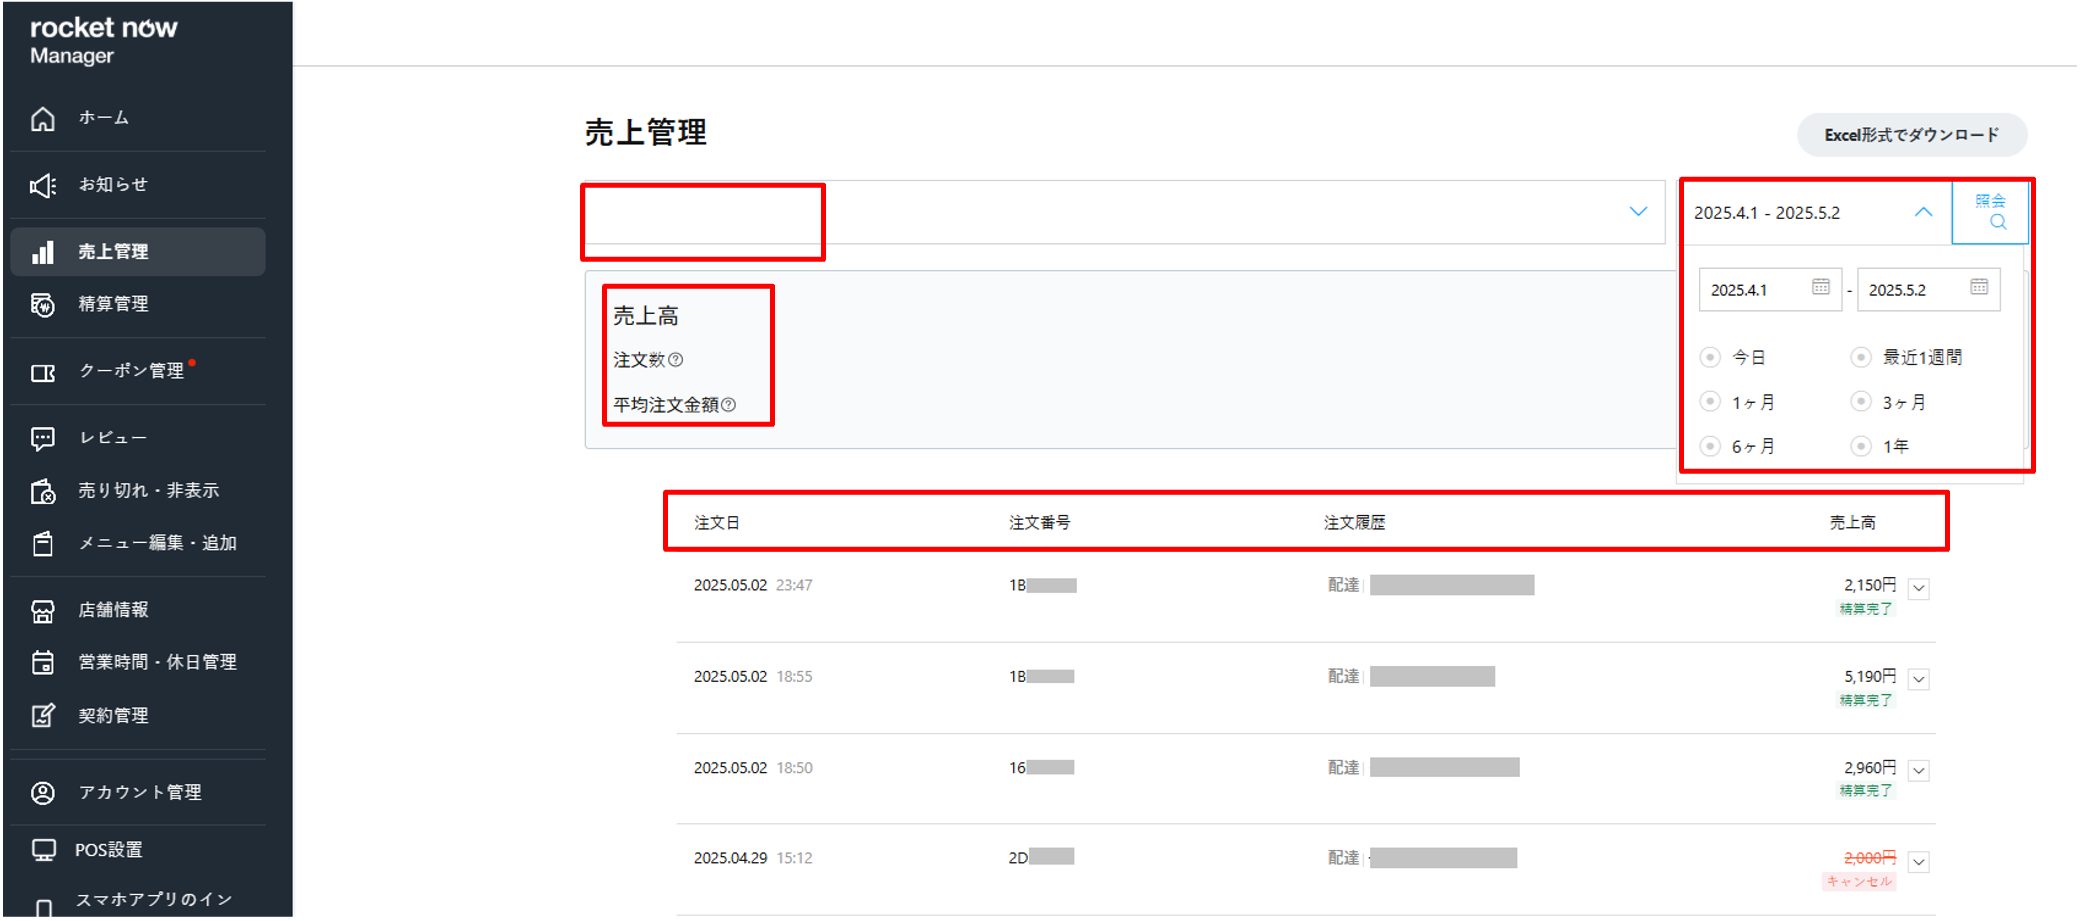Screen dimensions: 2080x921
Task: Click the order date 2025.04.29 15:12
Action: [x=753, y=858]
